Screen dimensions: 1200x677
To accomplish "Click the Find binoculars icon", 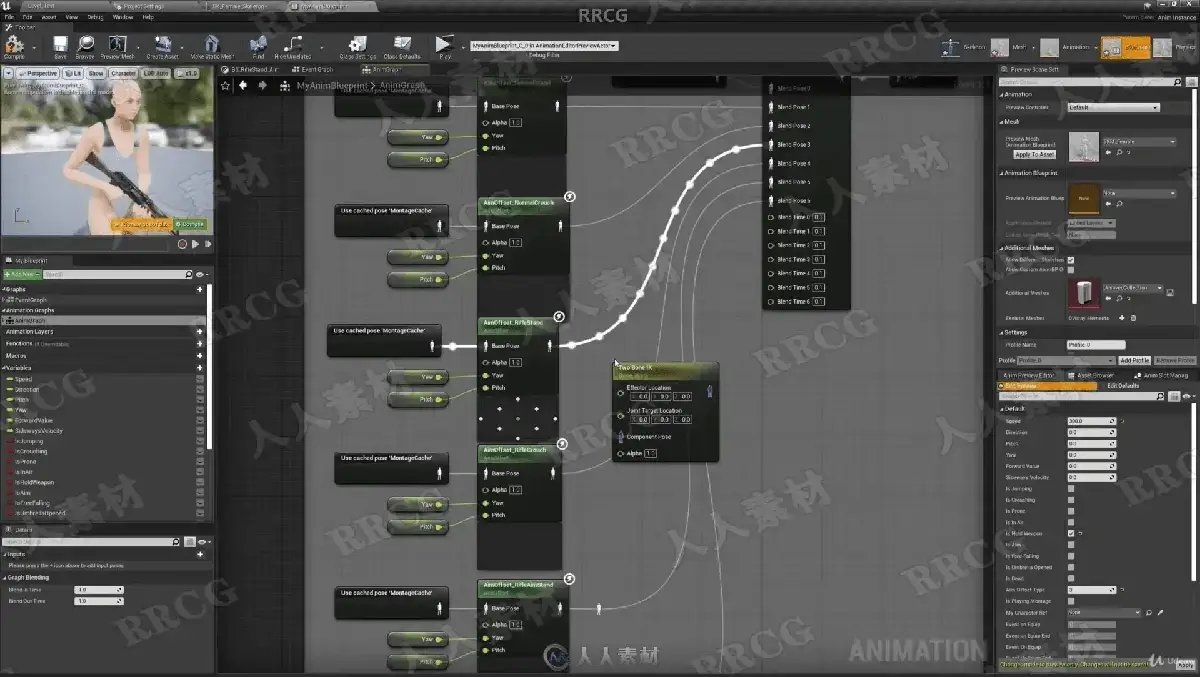I will pos(259,46).
